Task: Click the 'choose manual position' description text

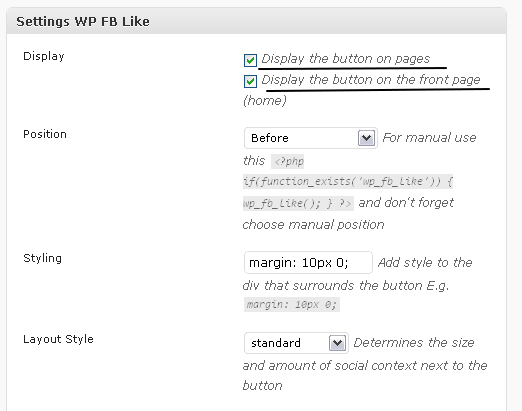Action: pos(313,225)
